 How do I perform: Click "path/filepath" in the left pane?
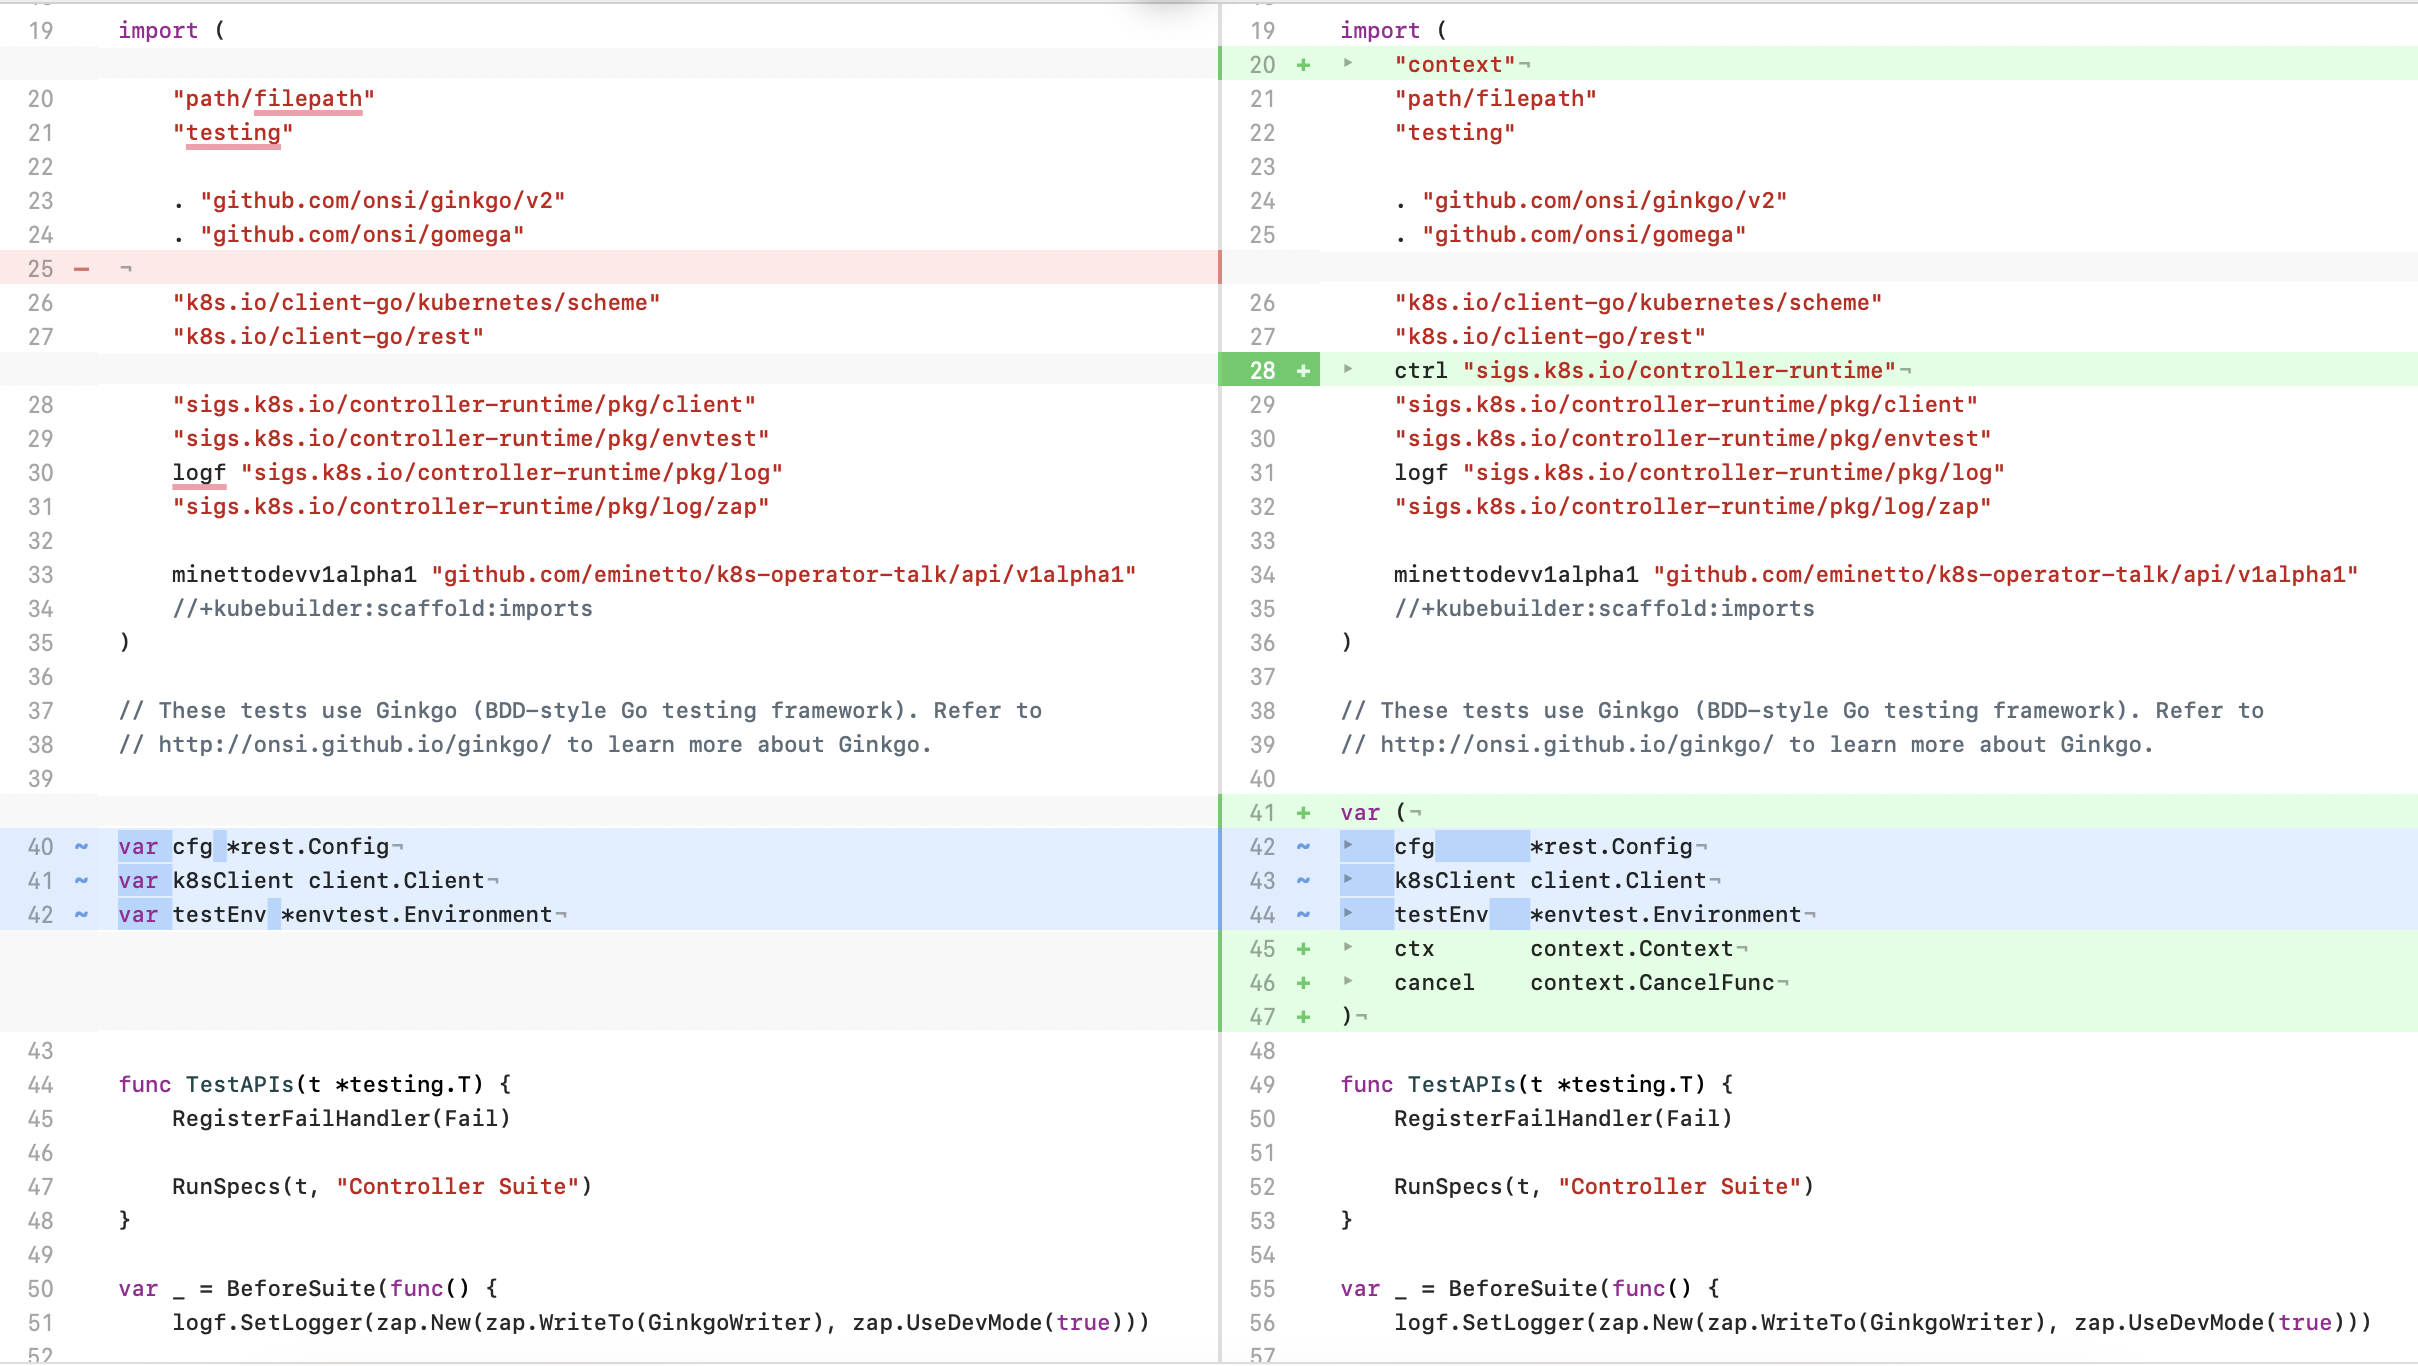click(x=274, y=99)
